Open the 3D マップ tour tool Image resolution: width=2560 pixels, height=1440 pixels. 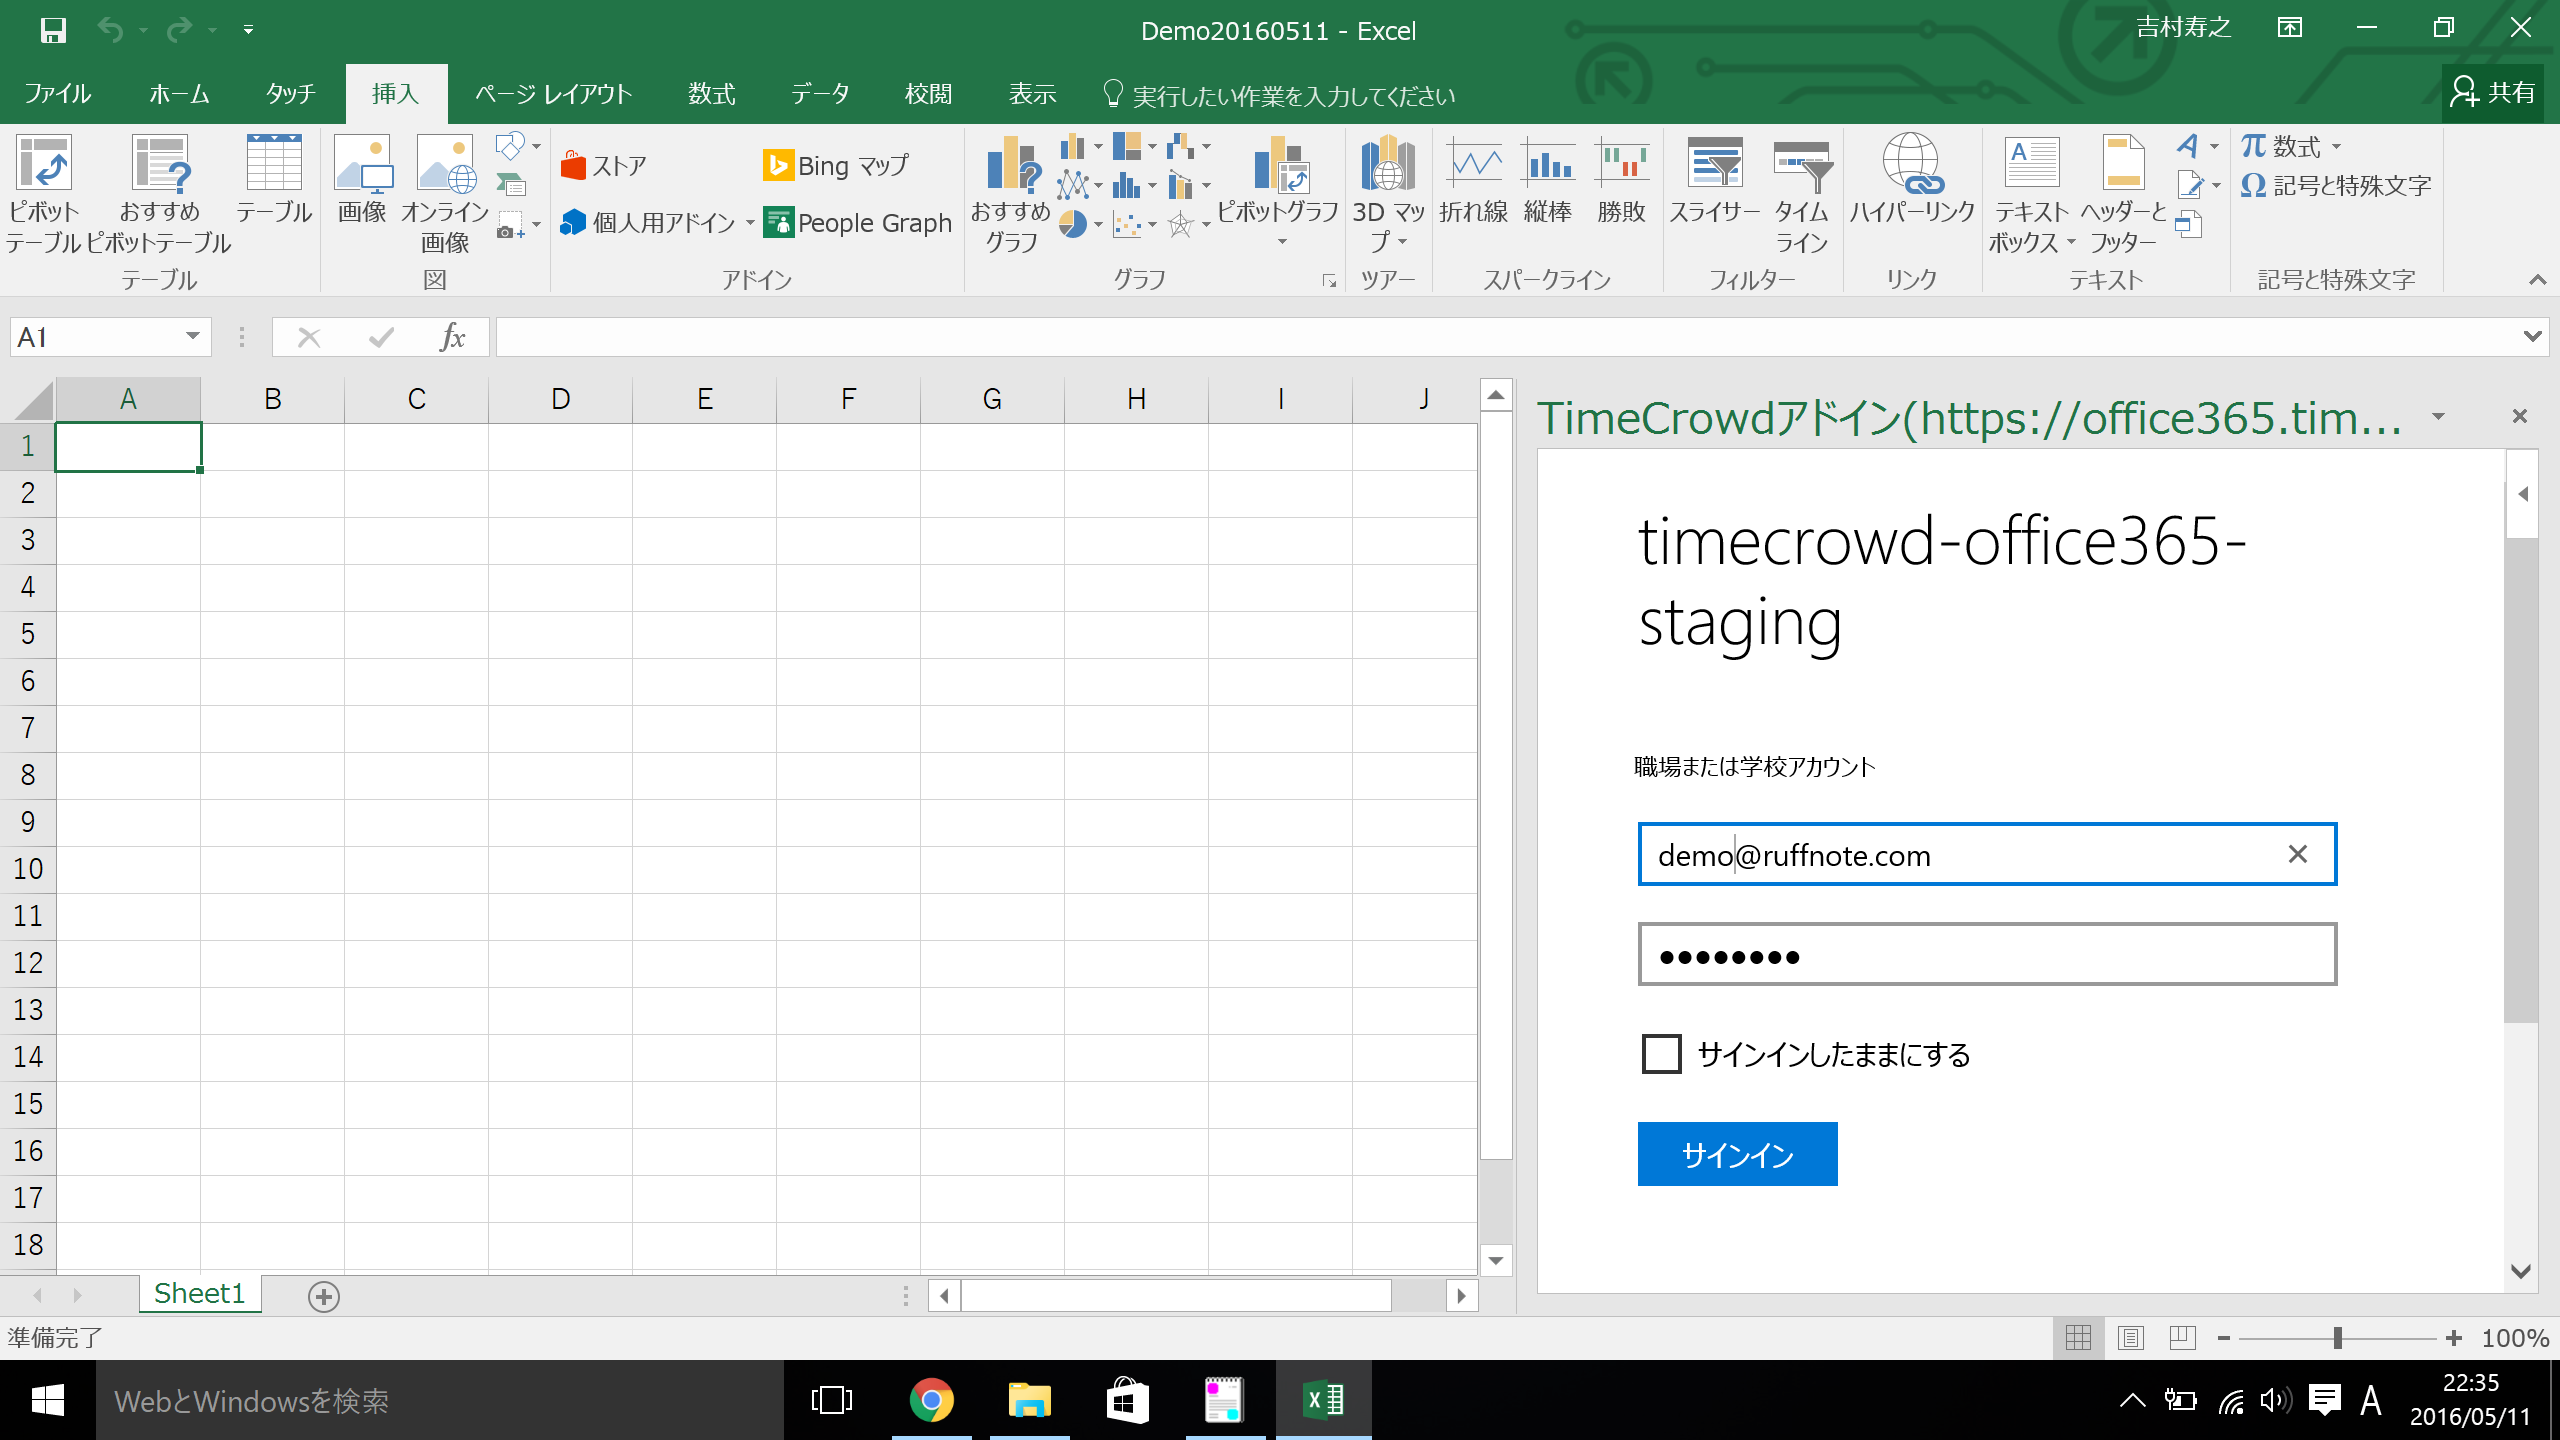[1388, 194]
